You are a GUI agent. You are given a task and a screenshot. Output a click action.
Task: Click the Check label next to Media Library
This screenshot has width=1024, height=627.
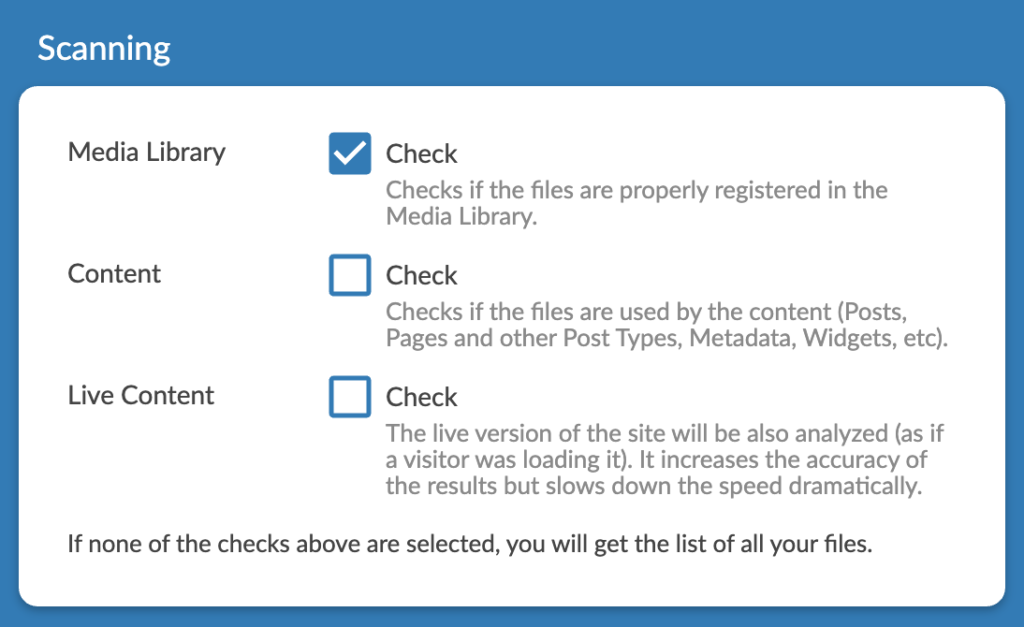click(421, 154)
